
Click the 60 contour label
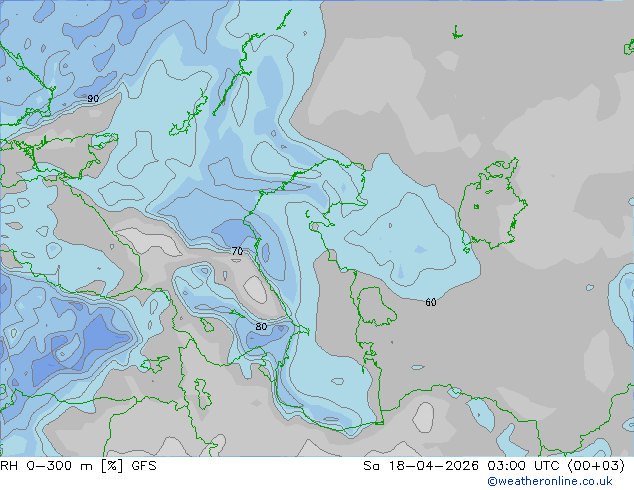(431, 302)
